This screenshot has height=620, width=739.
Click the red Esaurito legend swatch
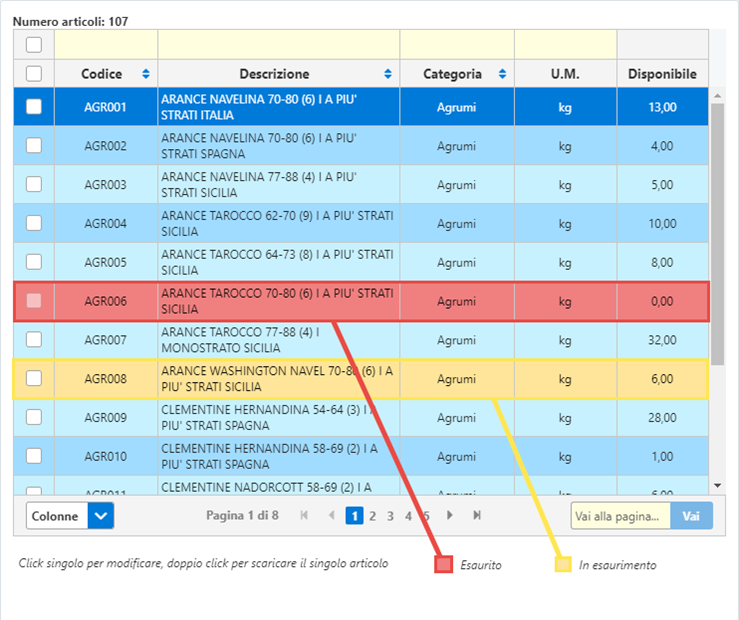443,564
